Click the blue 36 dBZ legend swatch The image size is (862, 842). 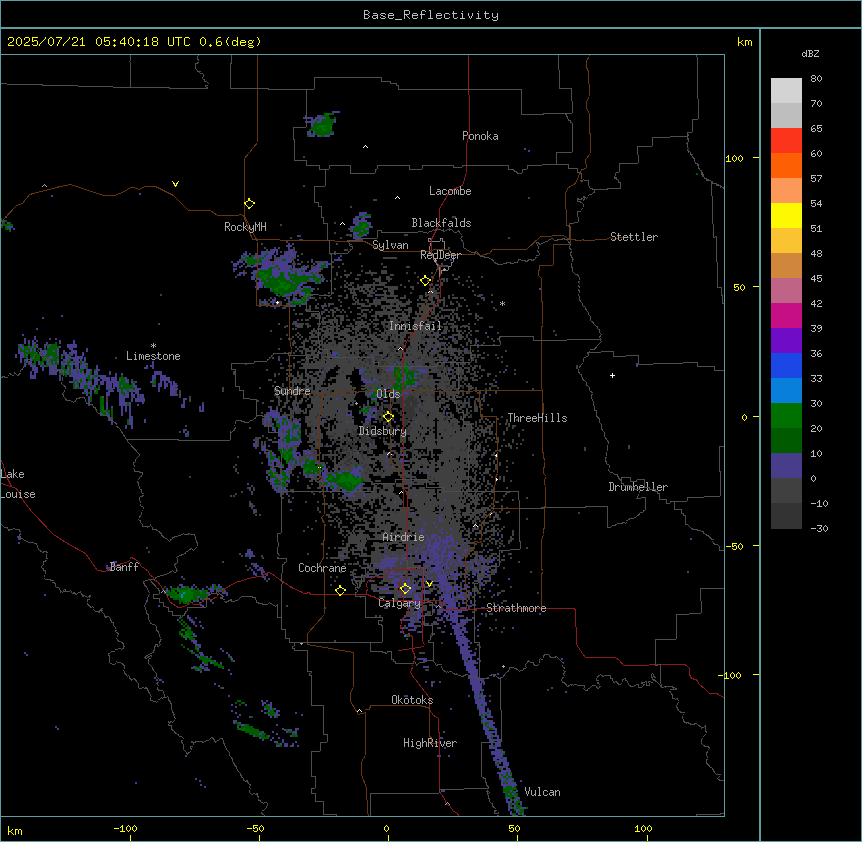786,365
